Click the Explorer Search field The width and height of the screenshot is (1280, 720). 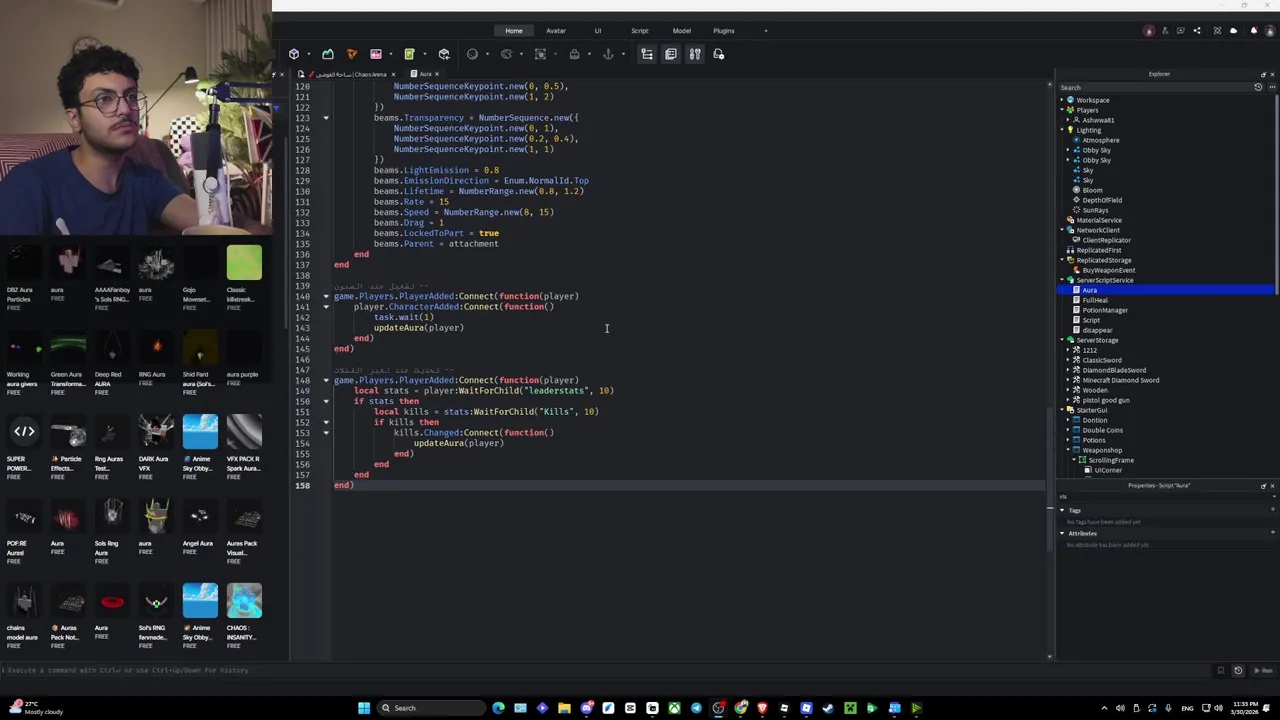[1155, 87]
